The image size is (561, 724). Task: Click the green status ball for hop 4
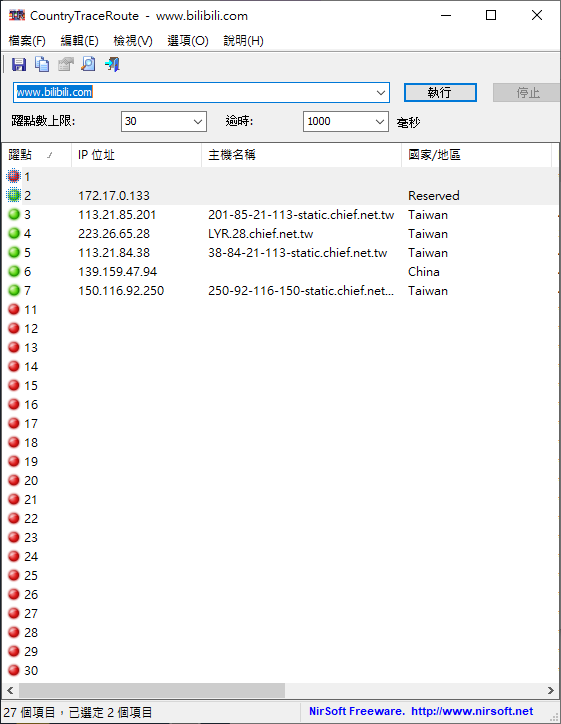(x=14, y=233)
